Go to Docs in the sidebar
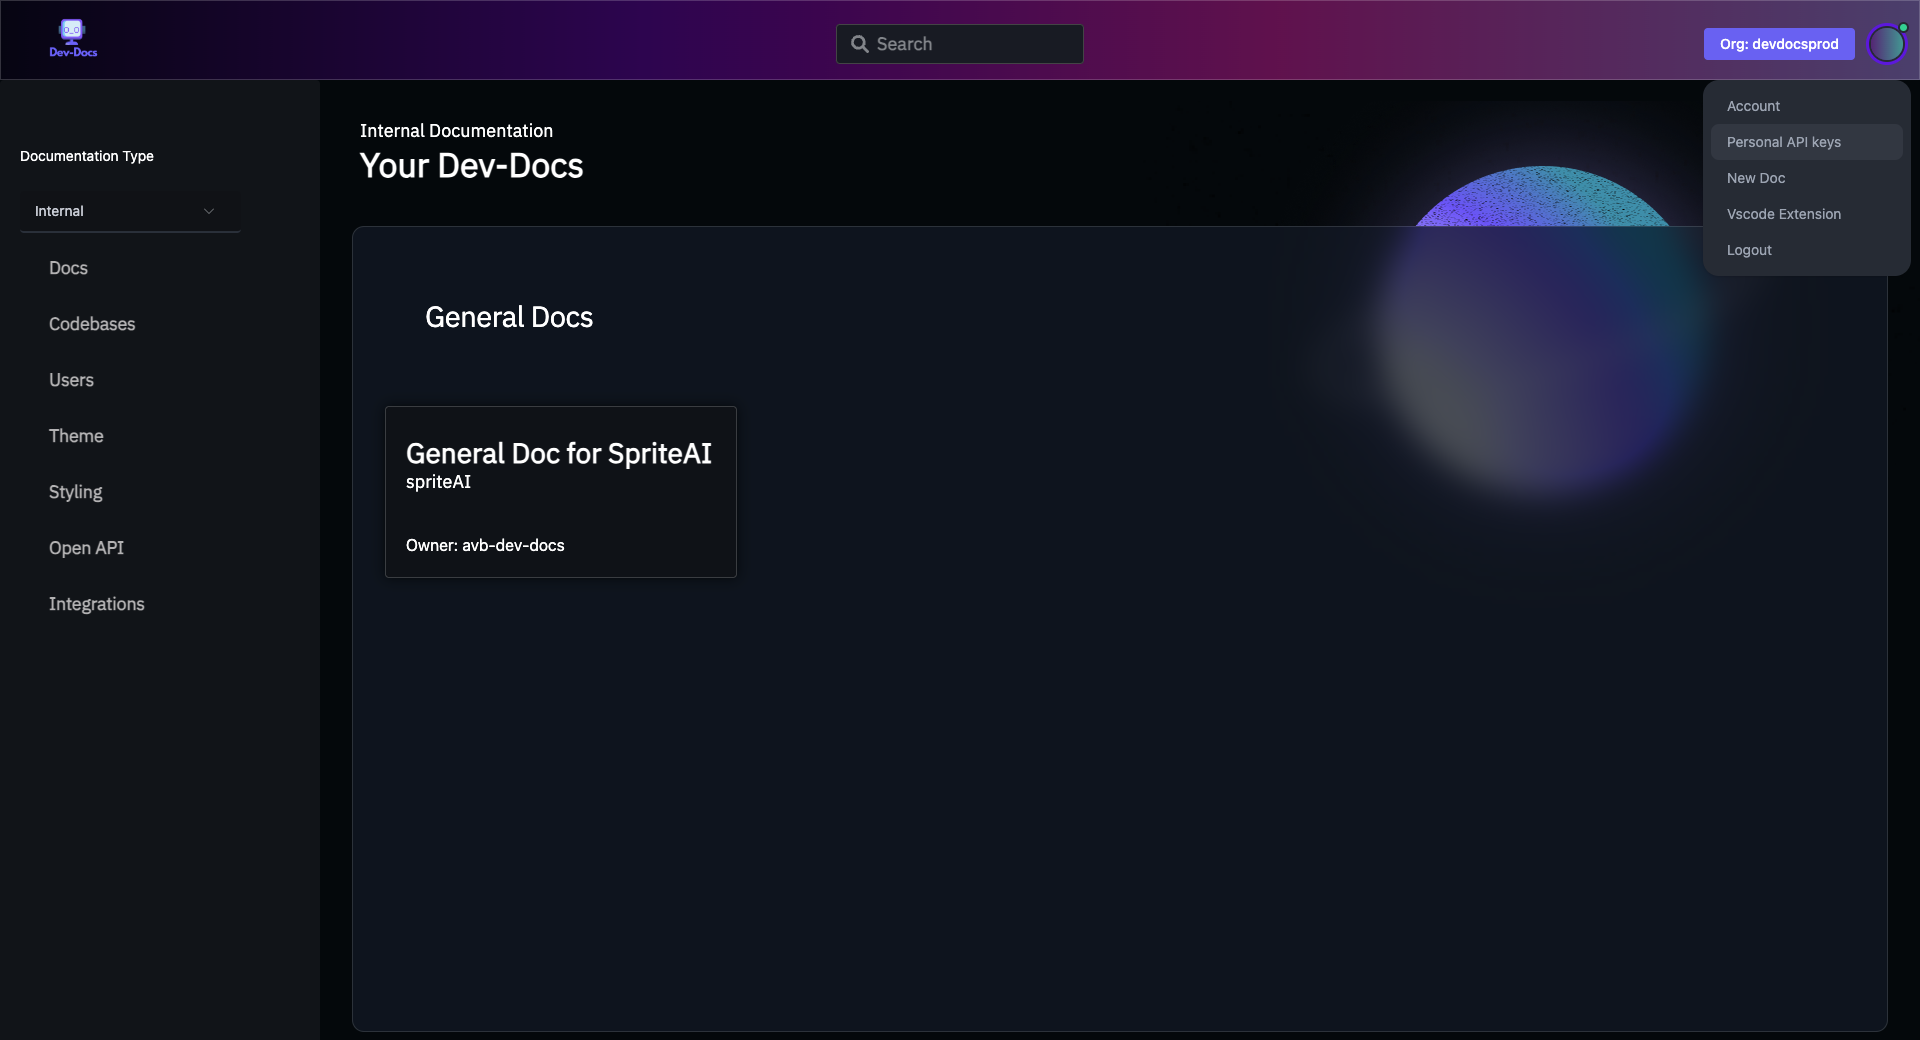 coord(68,268)
